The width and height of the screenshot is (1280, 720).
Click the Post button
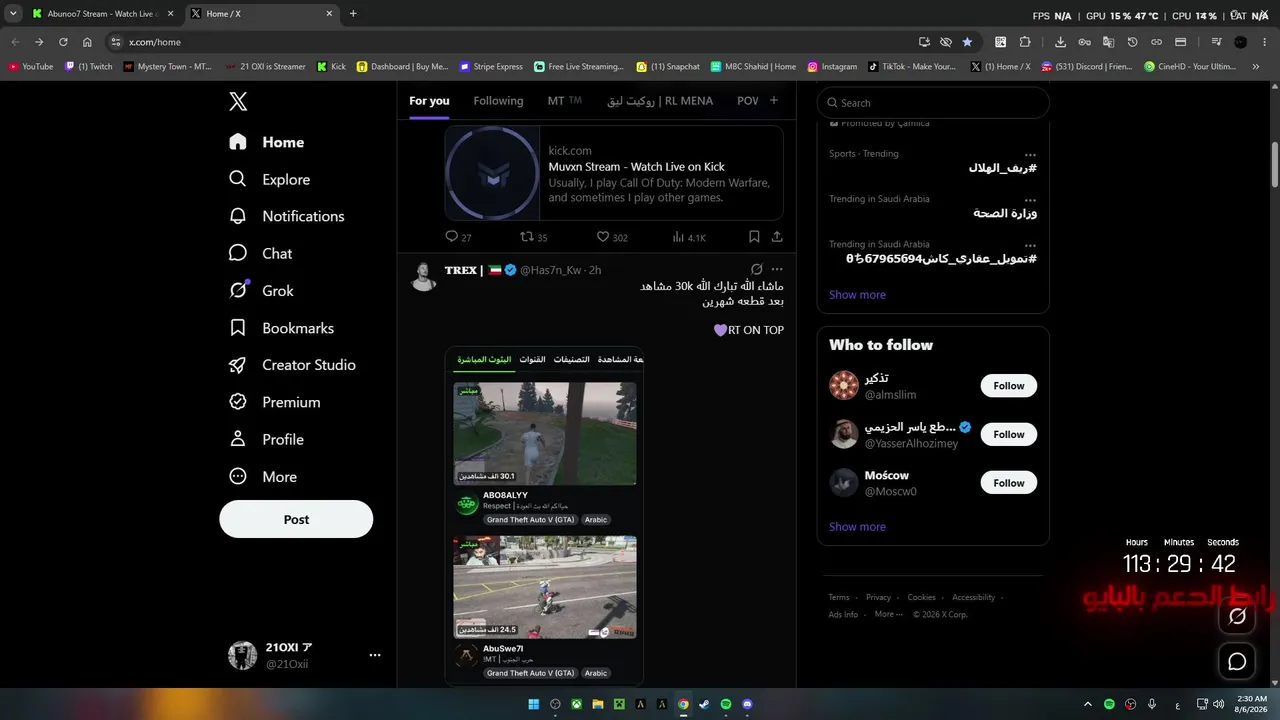[296, 519]
